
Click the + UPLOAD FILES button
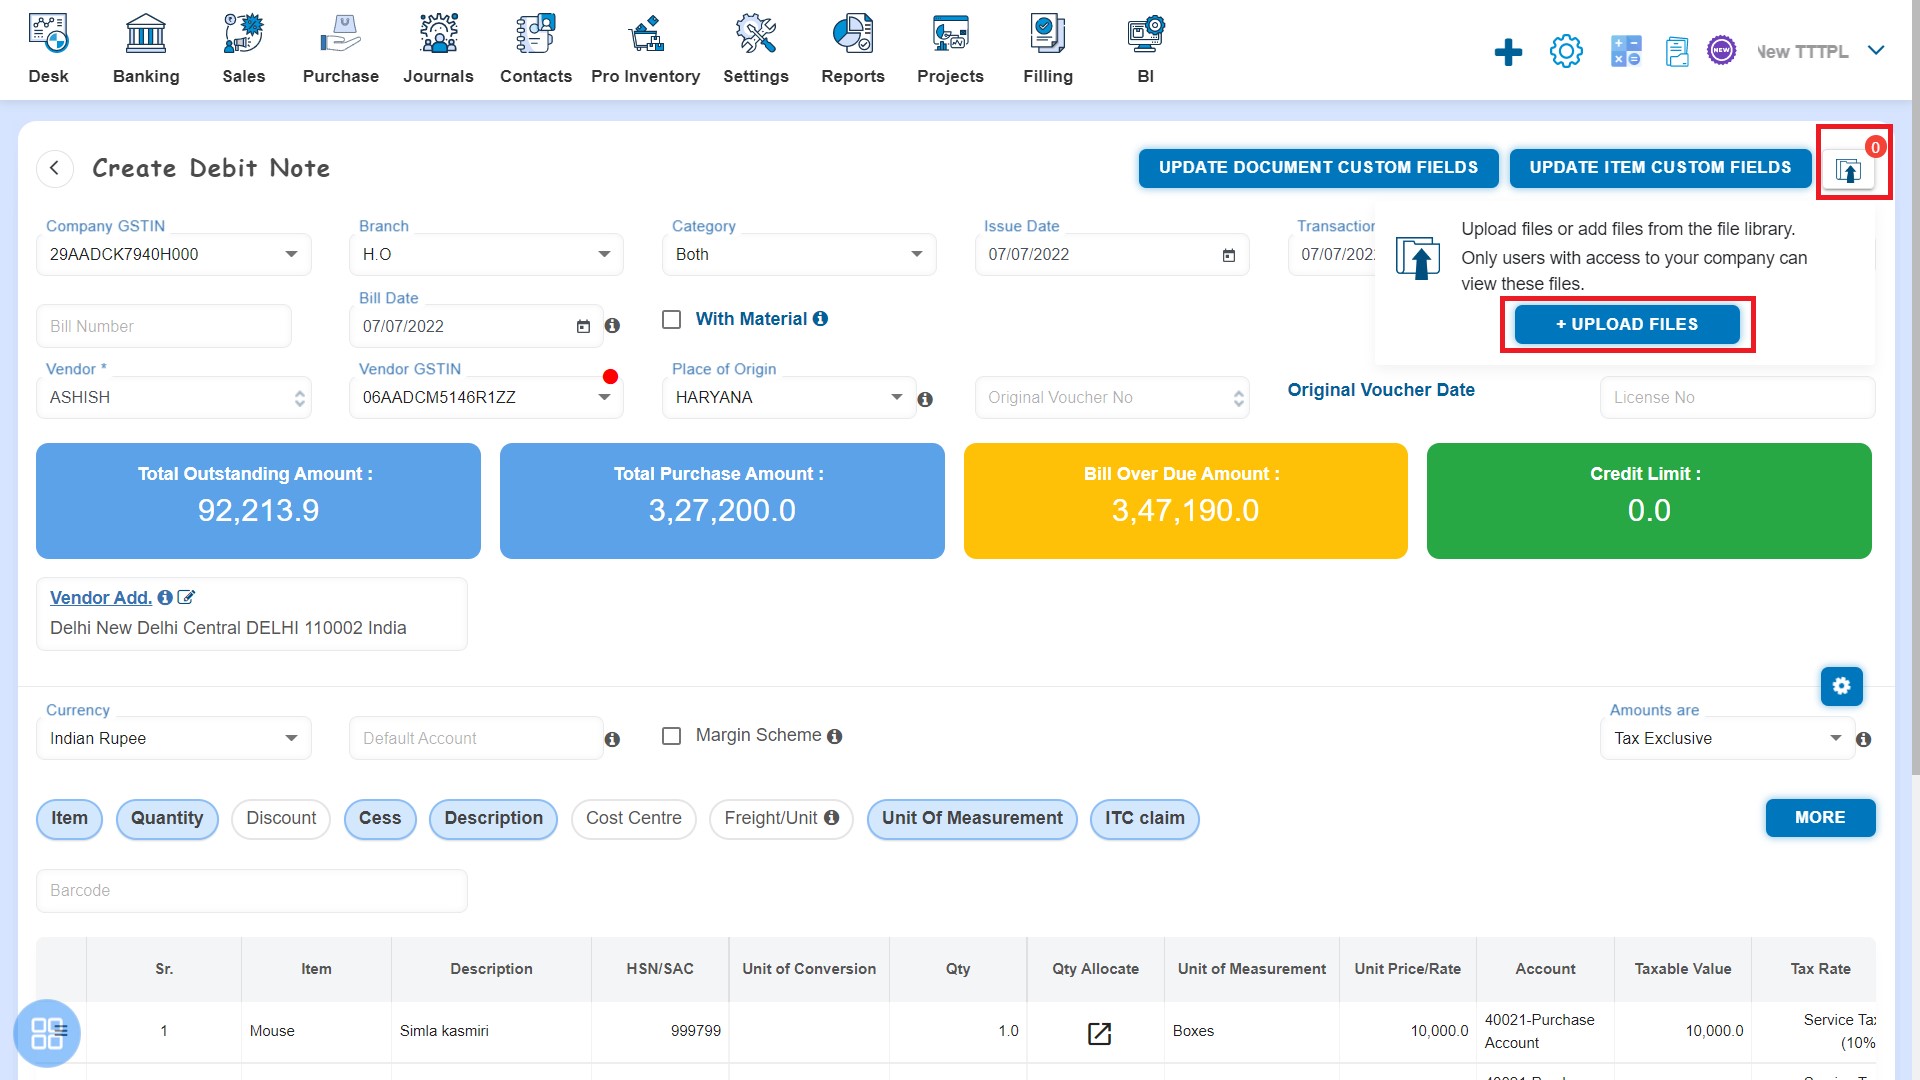click(1627, 323)
